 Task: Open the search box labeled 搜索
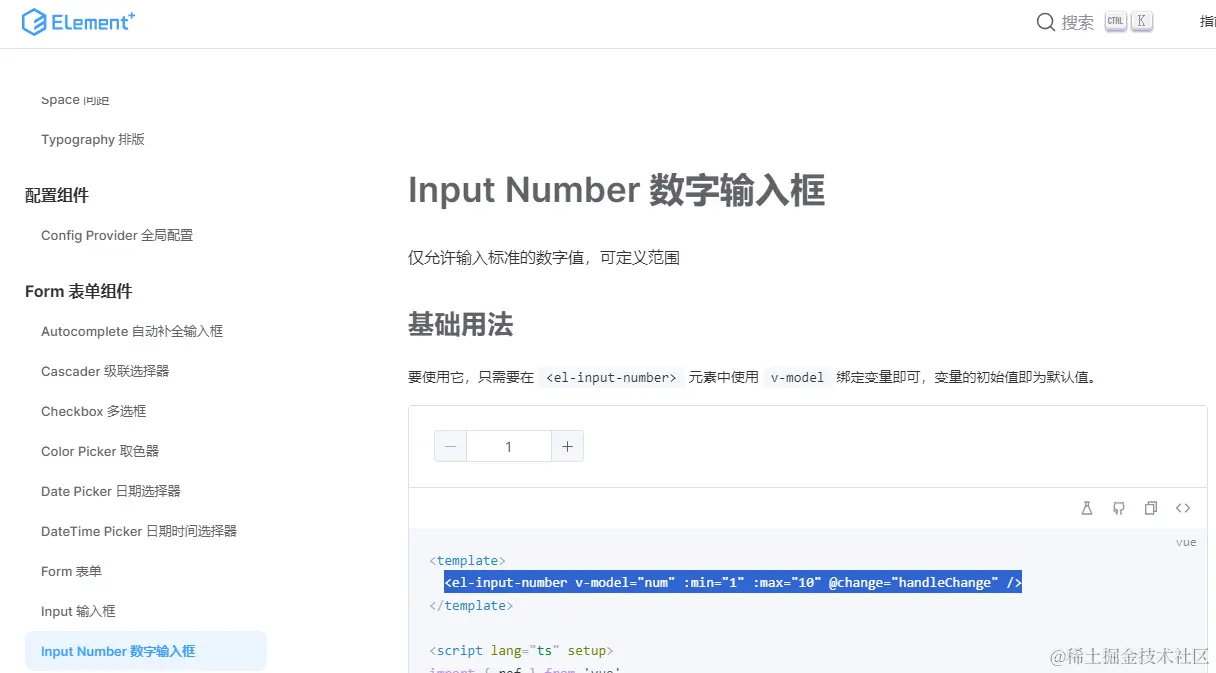[1094, 22]
